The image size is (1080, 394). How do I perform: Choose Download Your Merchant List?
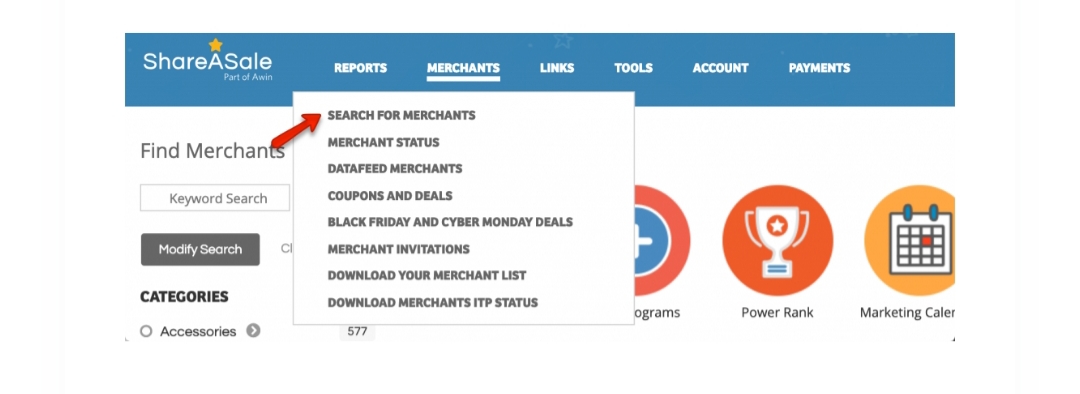(426, 276)
